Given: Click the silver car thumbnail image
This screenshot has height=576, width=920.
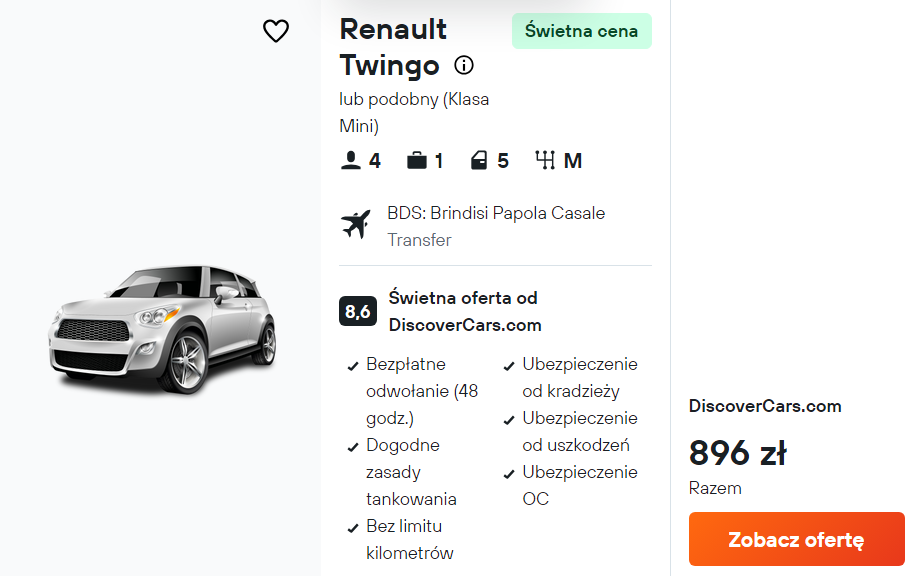Looking at the screenshot, I should 162,328.
